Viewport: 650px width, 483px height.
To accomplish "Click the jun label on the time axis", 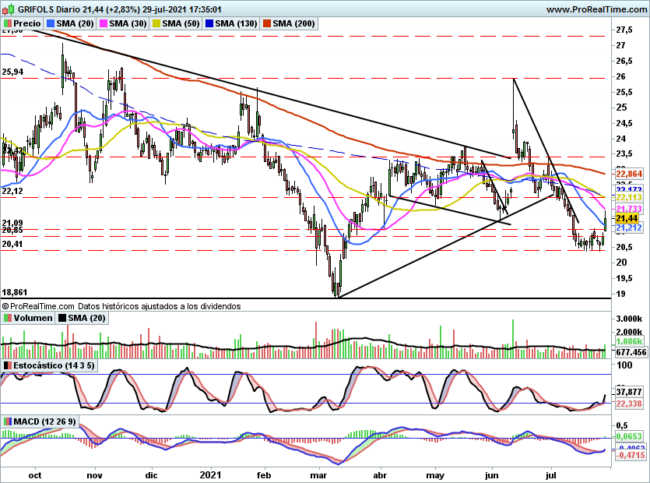I will point(492,475).
